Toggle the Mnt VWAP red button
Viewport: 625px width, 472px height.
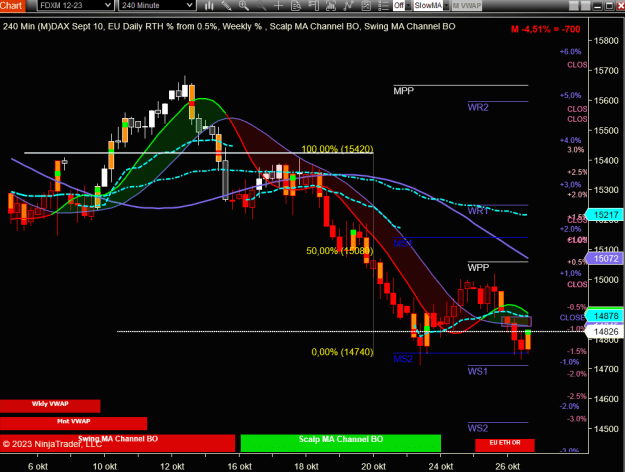[x=73, y=423]
